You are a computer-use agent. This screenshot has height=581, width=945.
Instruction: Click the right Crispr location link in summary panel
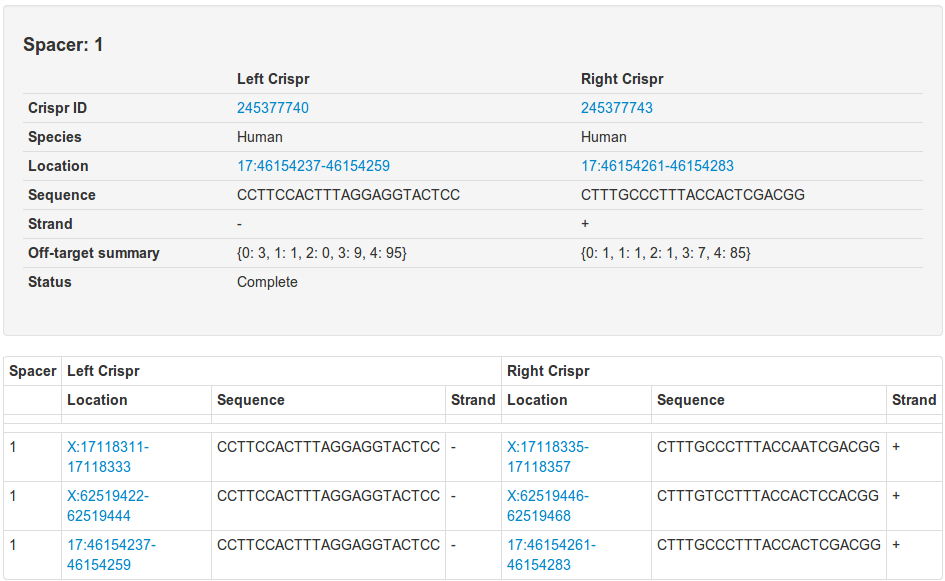(657, 166)
